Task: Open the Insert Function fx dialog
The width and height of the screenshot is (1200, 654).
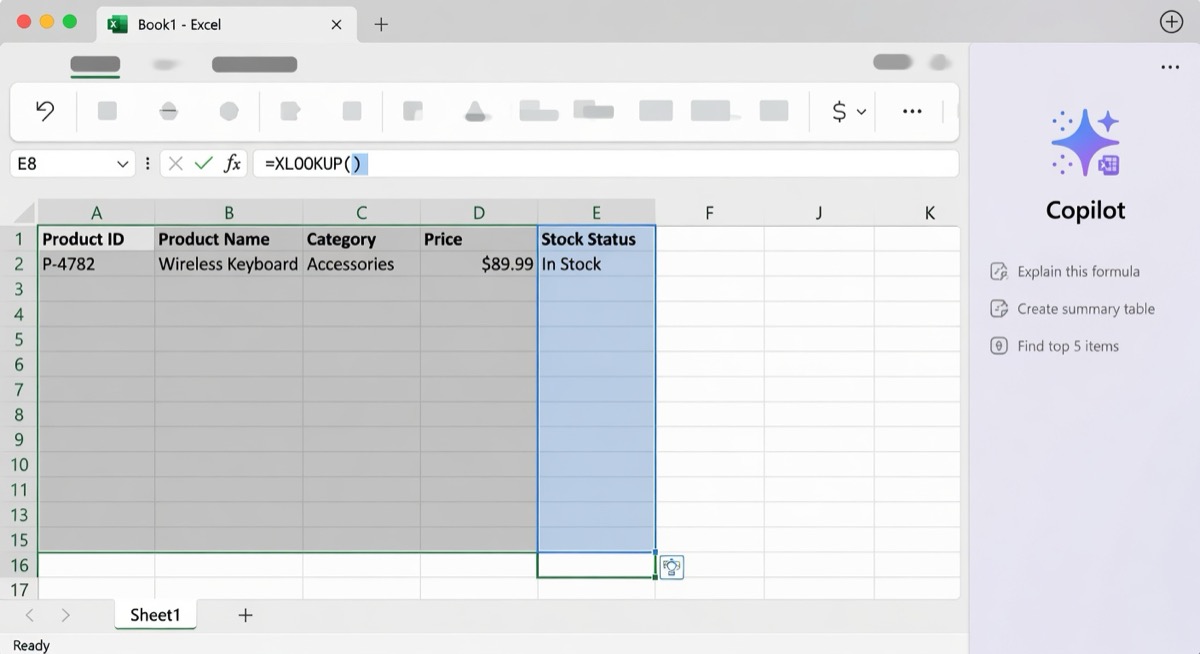Action: (232, 164)
